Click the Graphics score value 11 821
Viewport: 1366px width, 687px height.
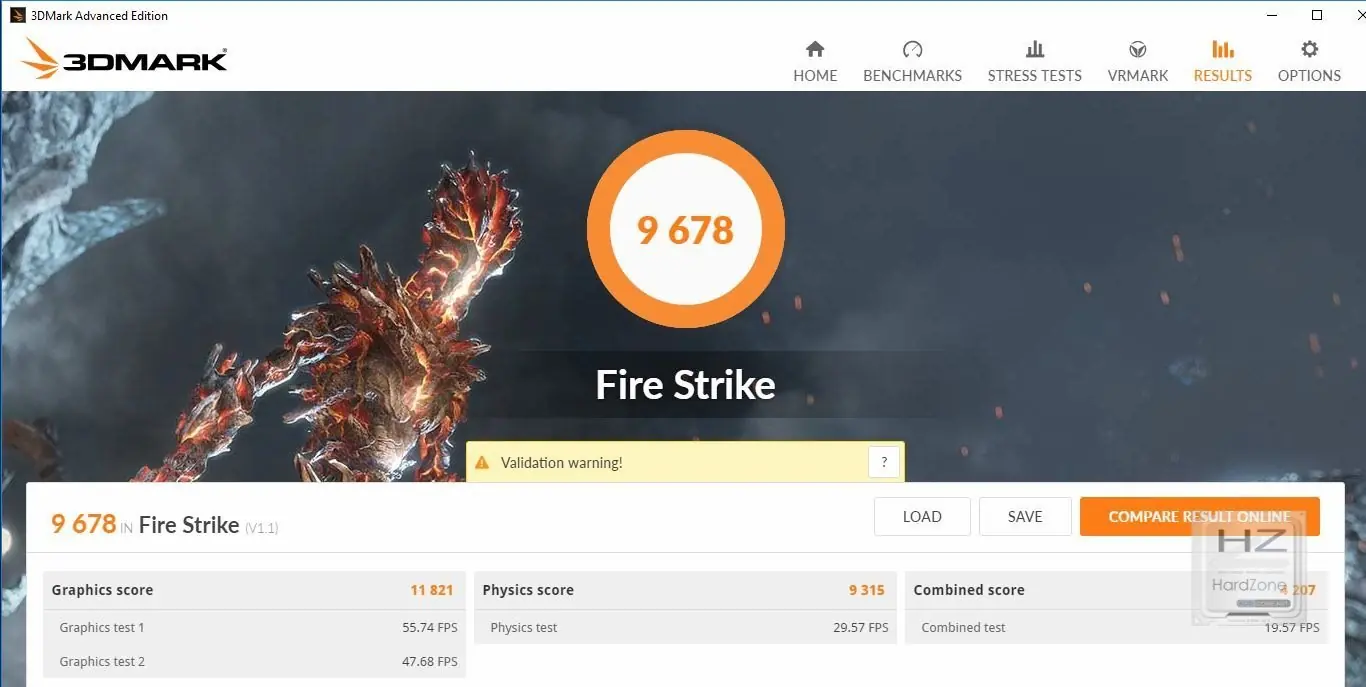tap(432, 590)
